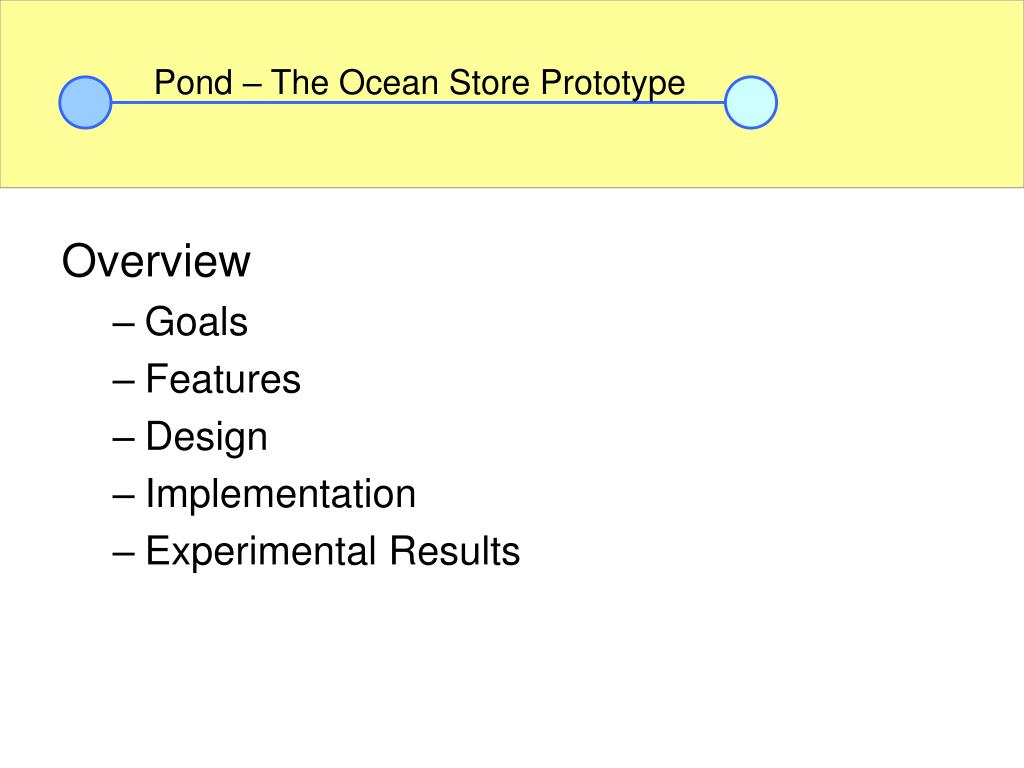Viewport: 1024px width, 768px height.
Task: Click the Goals bullet item
Action: click(196, 321)
